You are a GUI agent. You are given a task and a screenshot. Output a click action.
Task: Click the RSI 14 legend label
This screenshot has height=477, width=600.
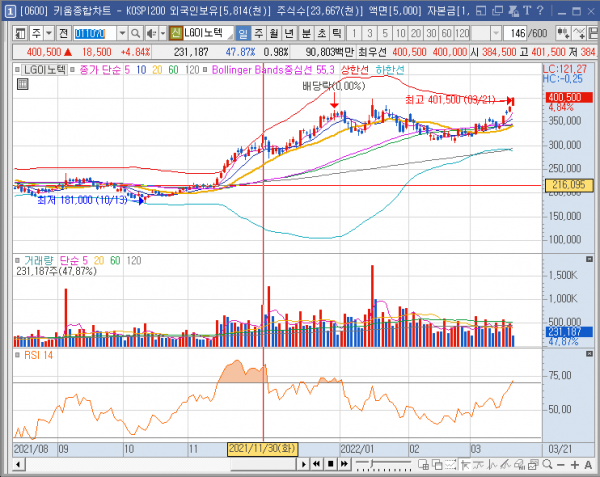[x=38, y=355]
